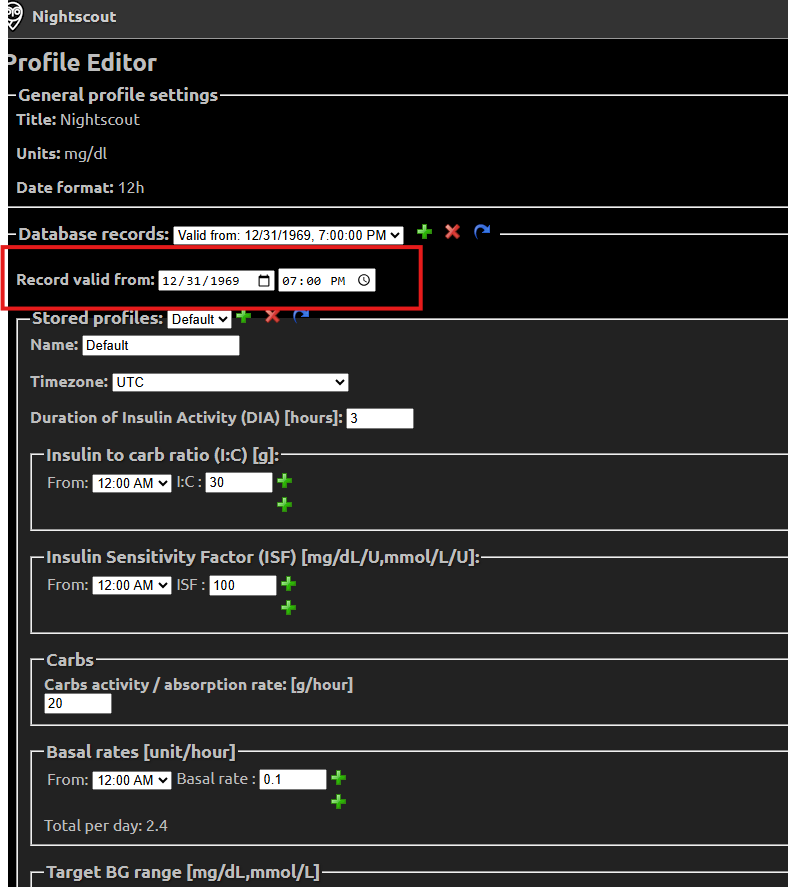Screen dimensions: 788x887
Task: Click the profile Name input field
Action: click(160, 345)
